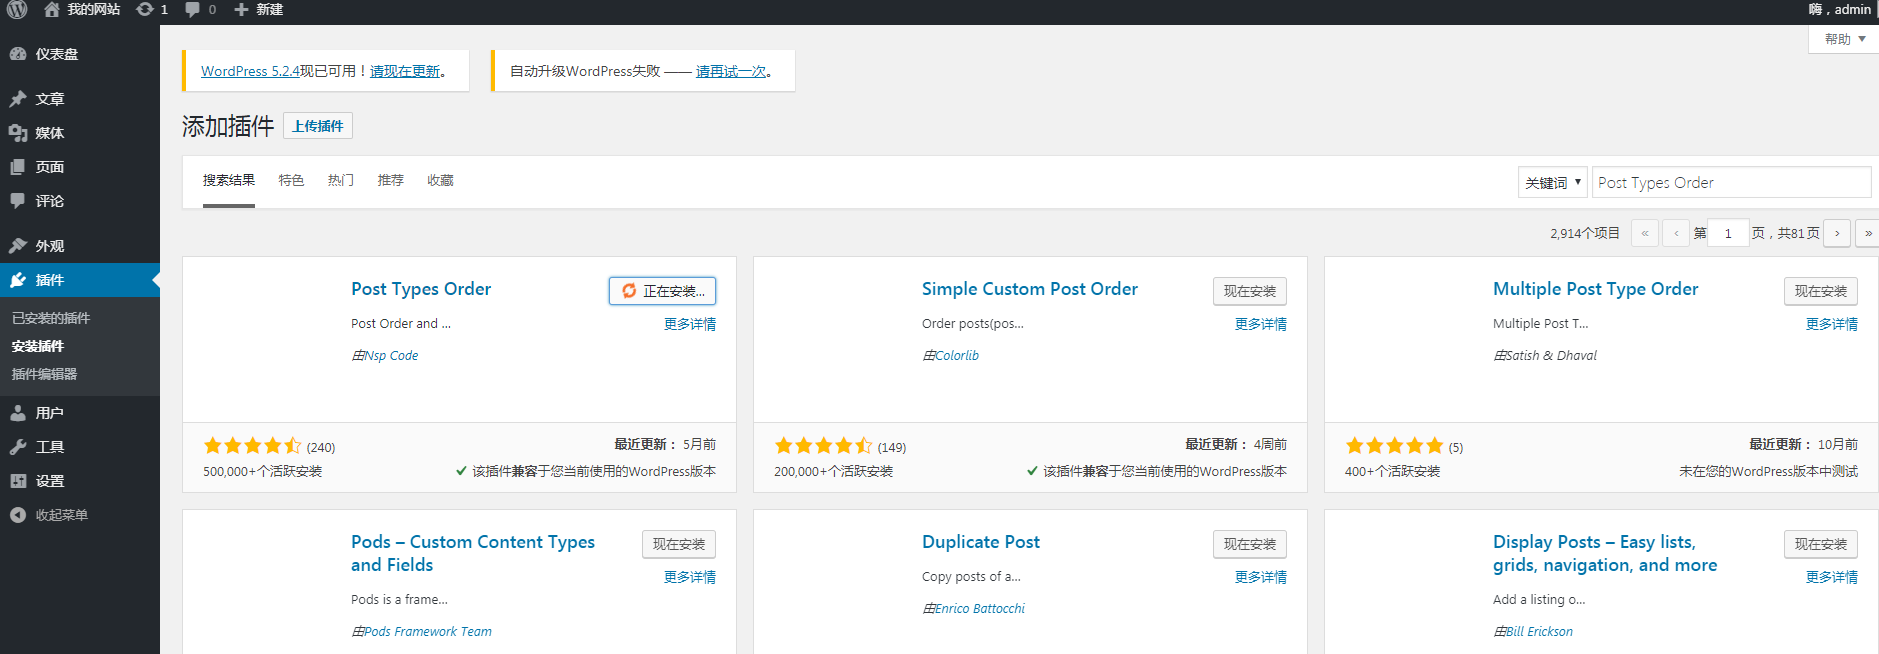Switch to the 搜索结果 tab
The height and width of the screenshot is (654, 1879).
229,181
